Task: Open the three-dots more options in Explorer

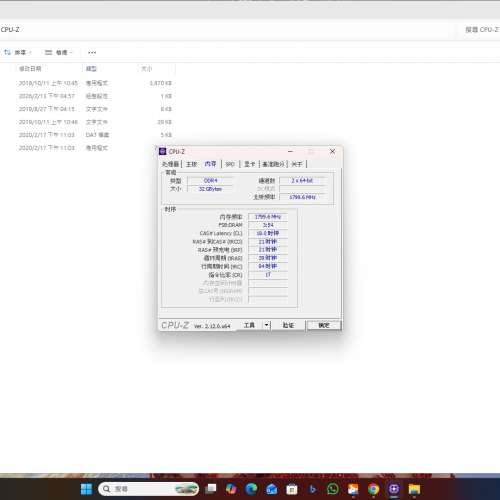Action: tap(92, 52)
